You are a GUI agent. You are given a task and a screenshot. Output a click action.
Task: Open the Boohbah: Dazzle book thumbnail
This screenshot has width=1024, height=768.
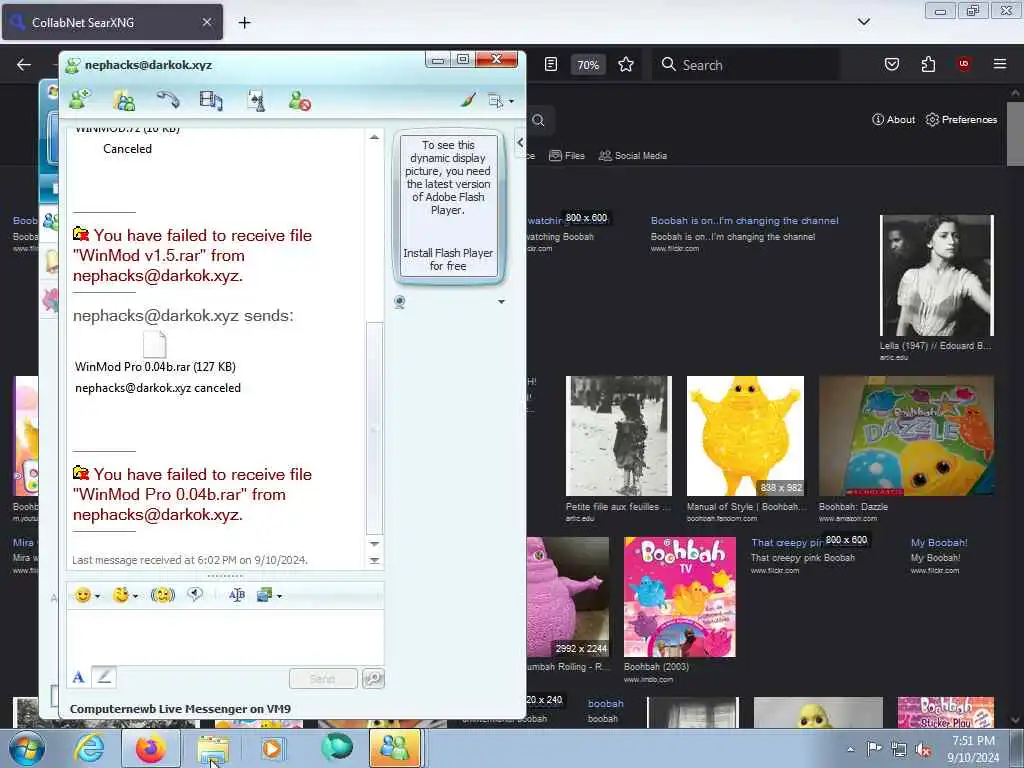click(906, 436)
